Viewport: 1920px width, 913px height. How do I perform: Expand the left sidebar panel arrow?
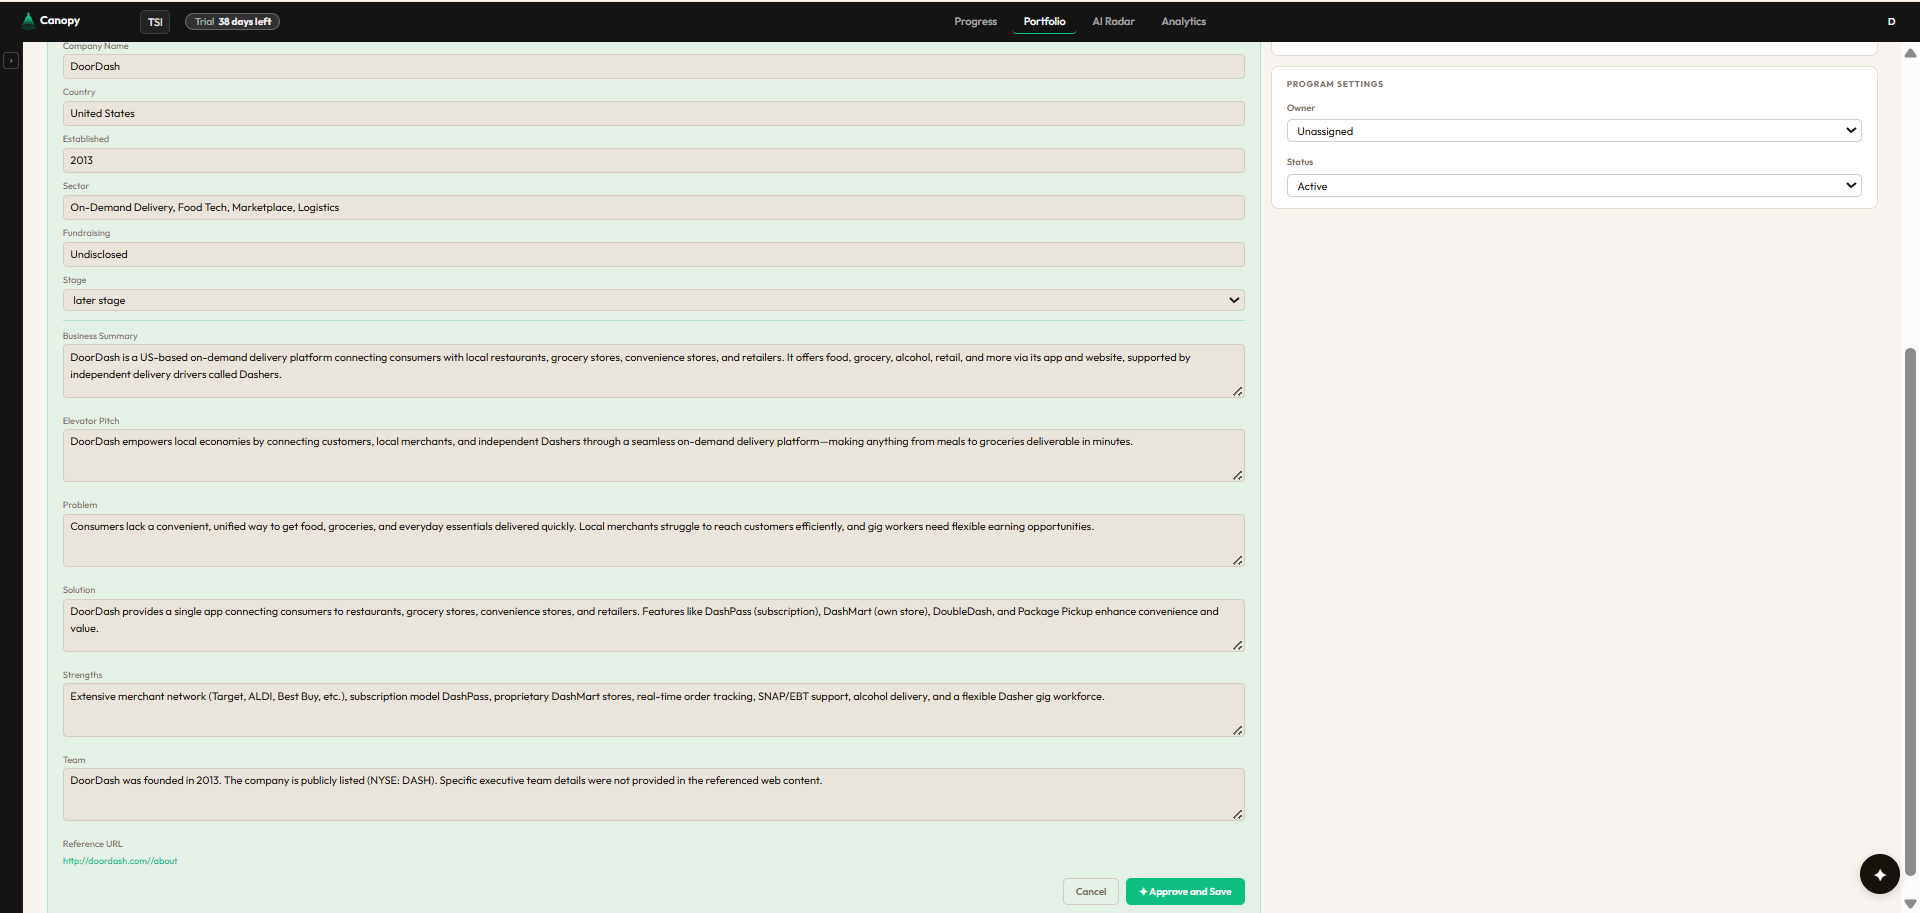11,61
